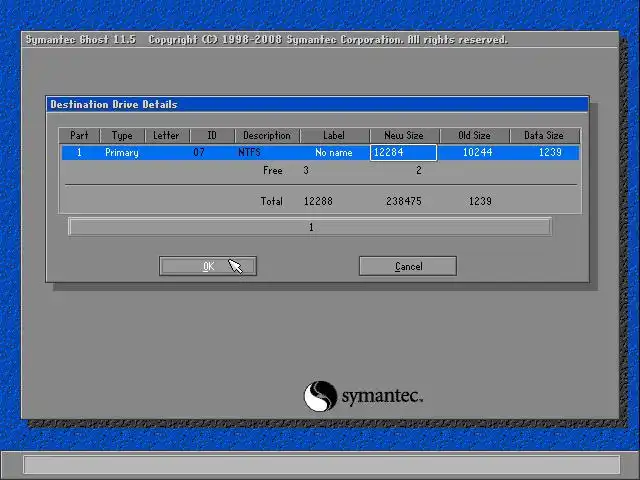
Task: Click the partition layout bar labeled 1
Action: 310,227
